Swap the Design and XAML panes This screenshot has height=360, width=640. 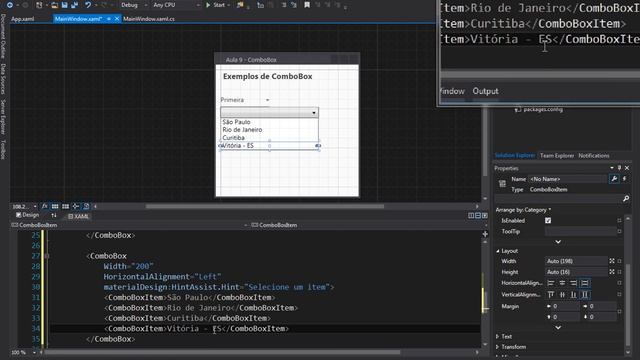(54, 216)
